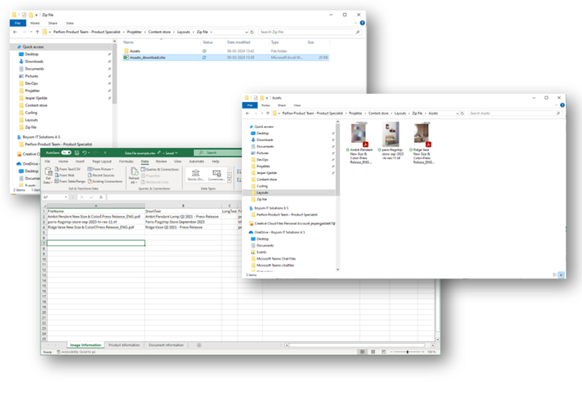The image size is (582, 393).
Task: Switch to the Image Information sheet tab
Action: coord(85,345)
